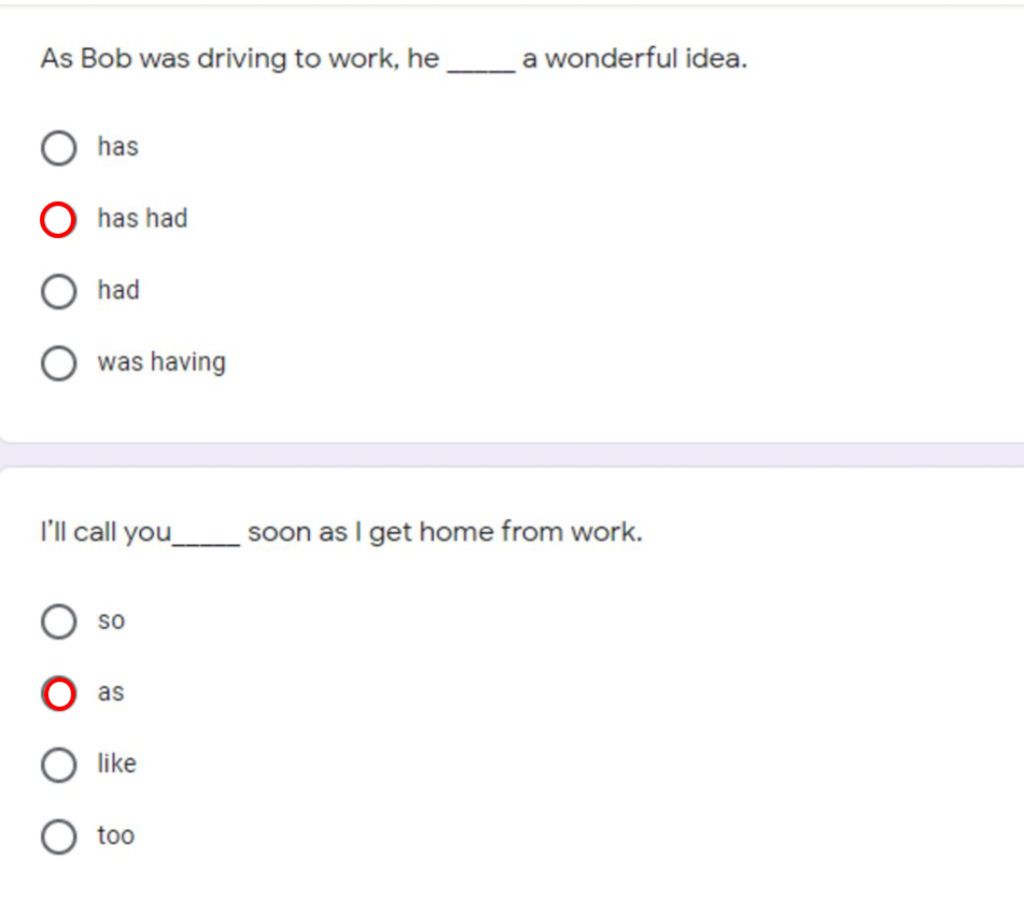1024x907 pixels.
Task: Click the word 'so' option label
Action: click(x=111, y=620)
